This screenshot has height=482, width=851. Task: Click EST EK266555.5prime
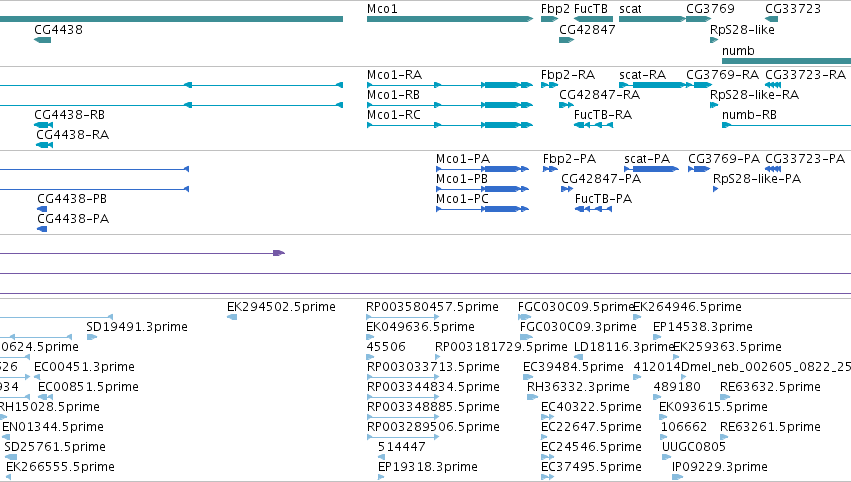60,468
